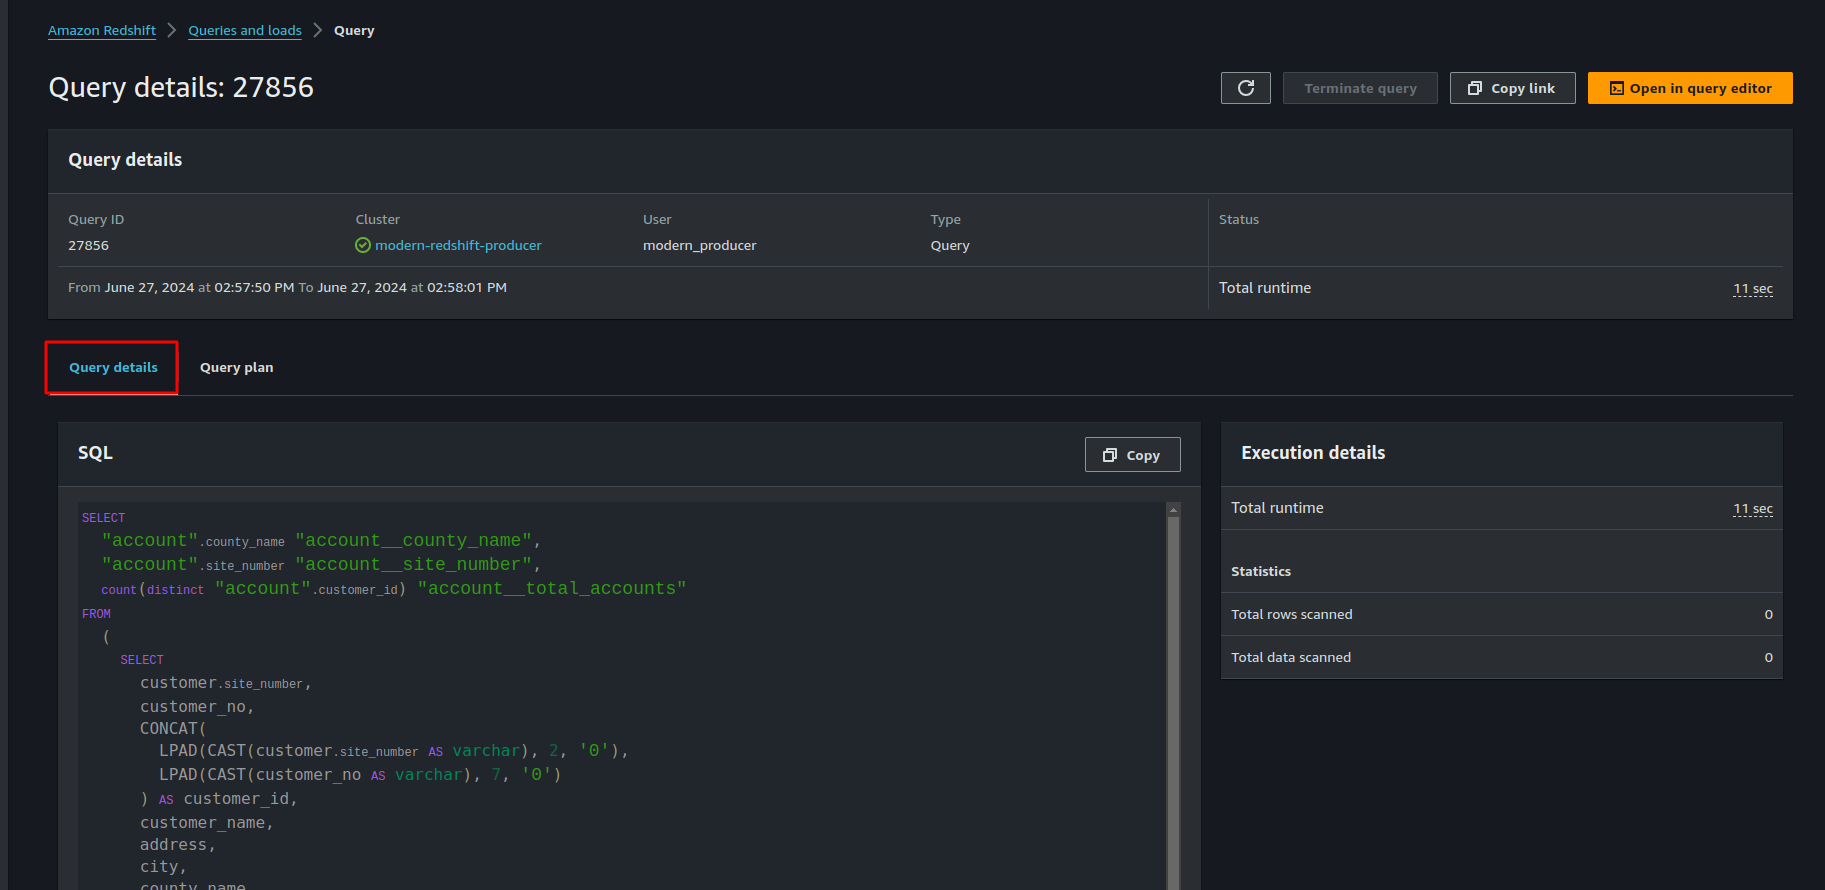
Task: Click Terminate query button
Action: (1360, 88)
